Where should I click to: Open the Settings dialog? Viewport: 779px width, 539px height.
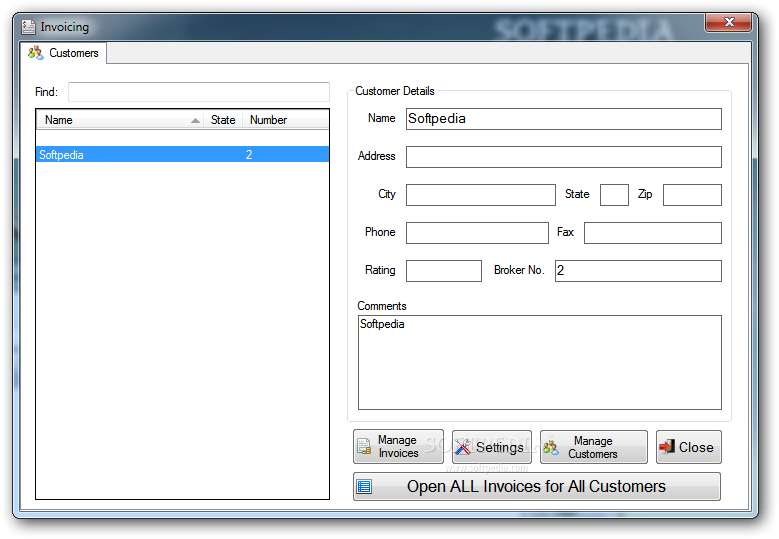coord(492,447)
